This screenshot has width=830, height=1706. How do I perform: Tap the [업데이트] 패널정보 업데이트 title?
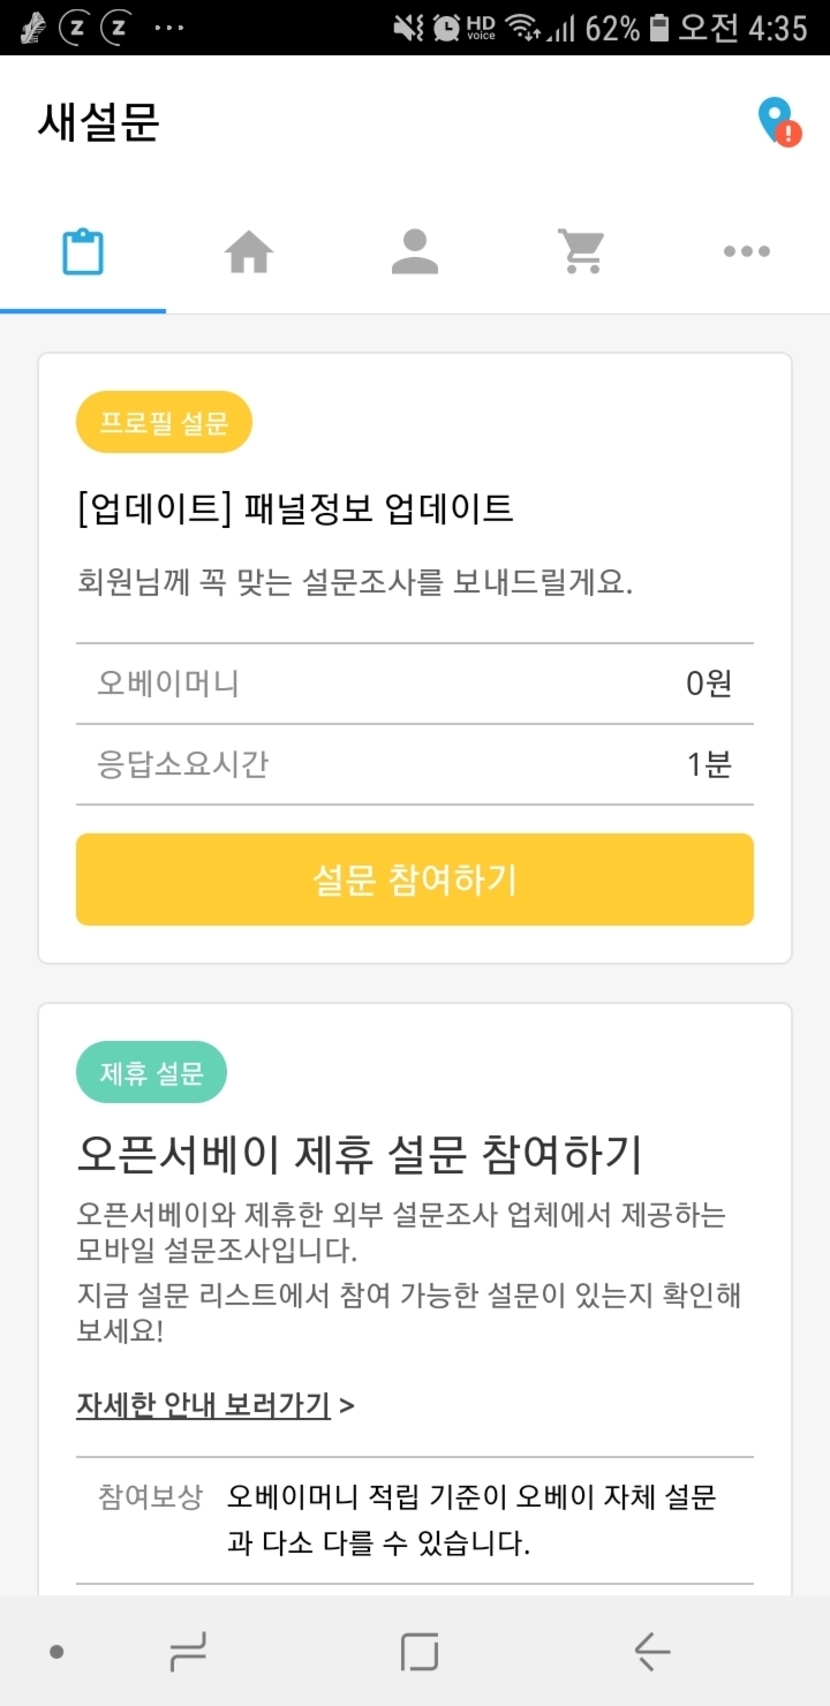pos(295,509)
